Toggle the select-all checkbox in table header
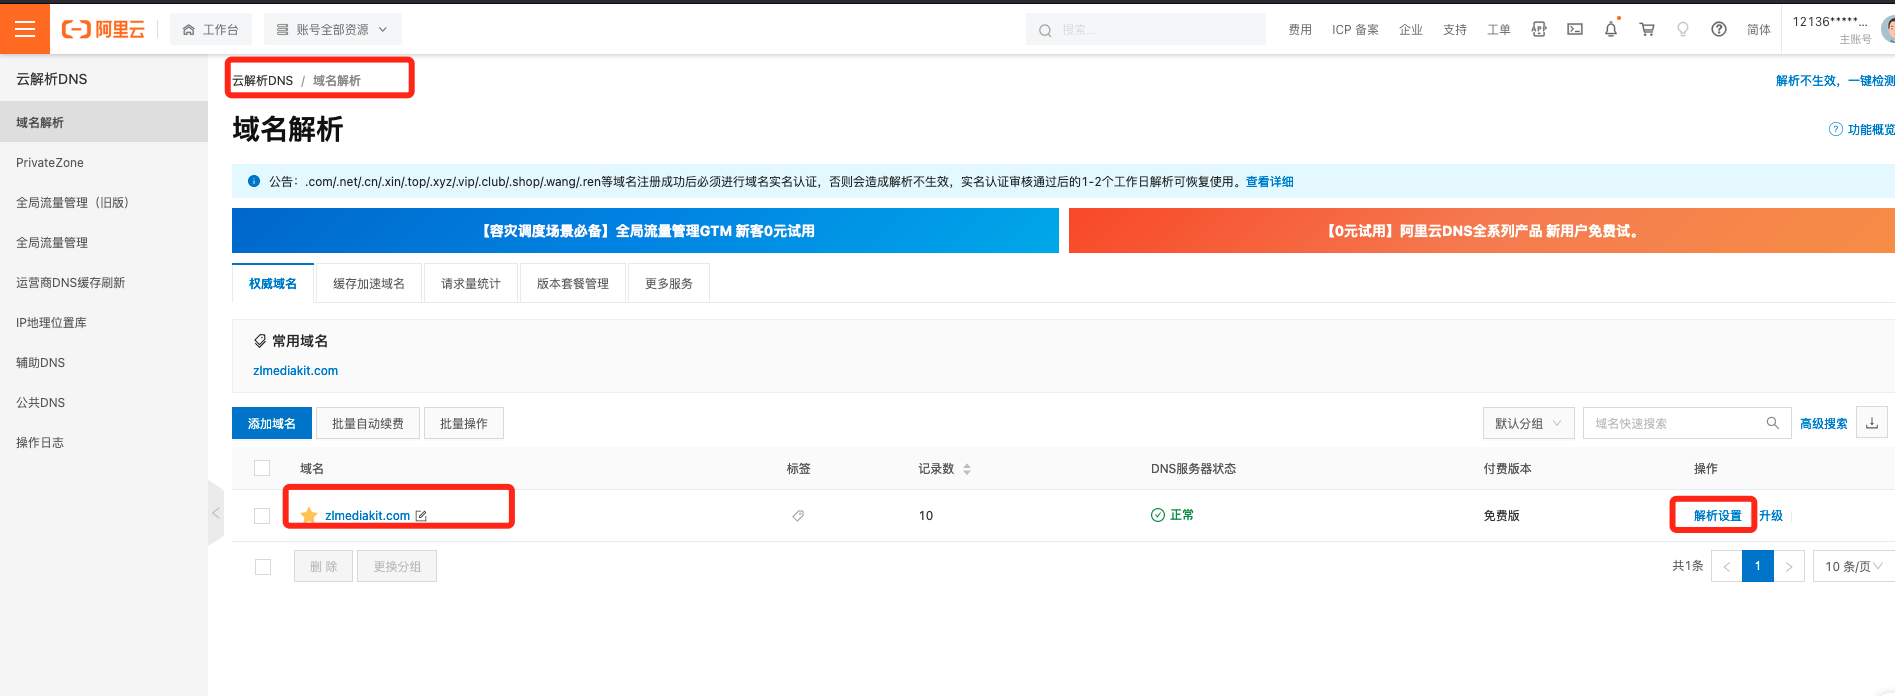1895x696 pixels. tap(262, 468)
